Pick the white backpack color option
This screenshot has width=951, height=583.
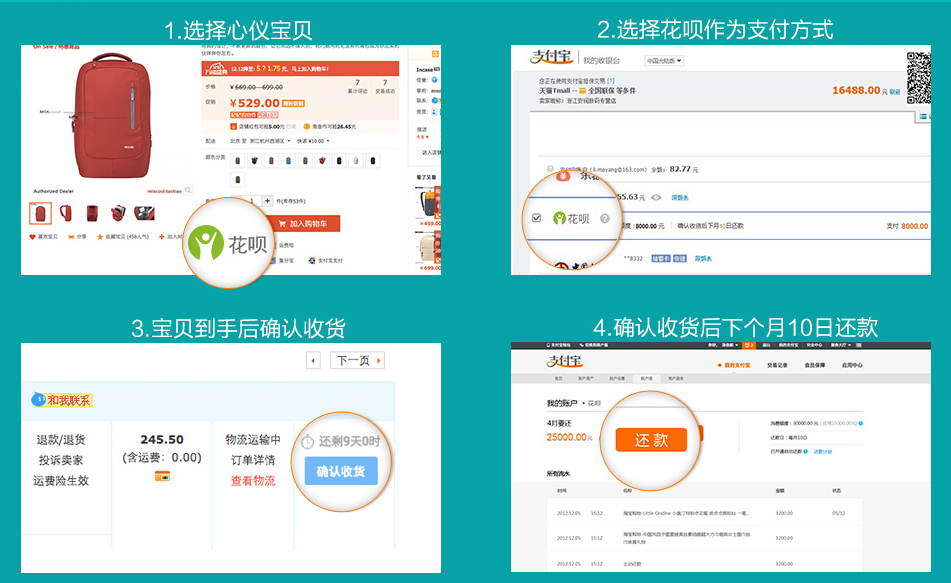356,161
